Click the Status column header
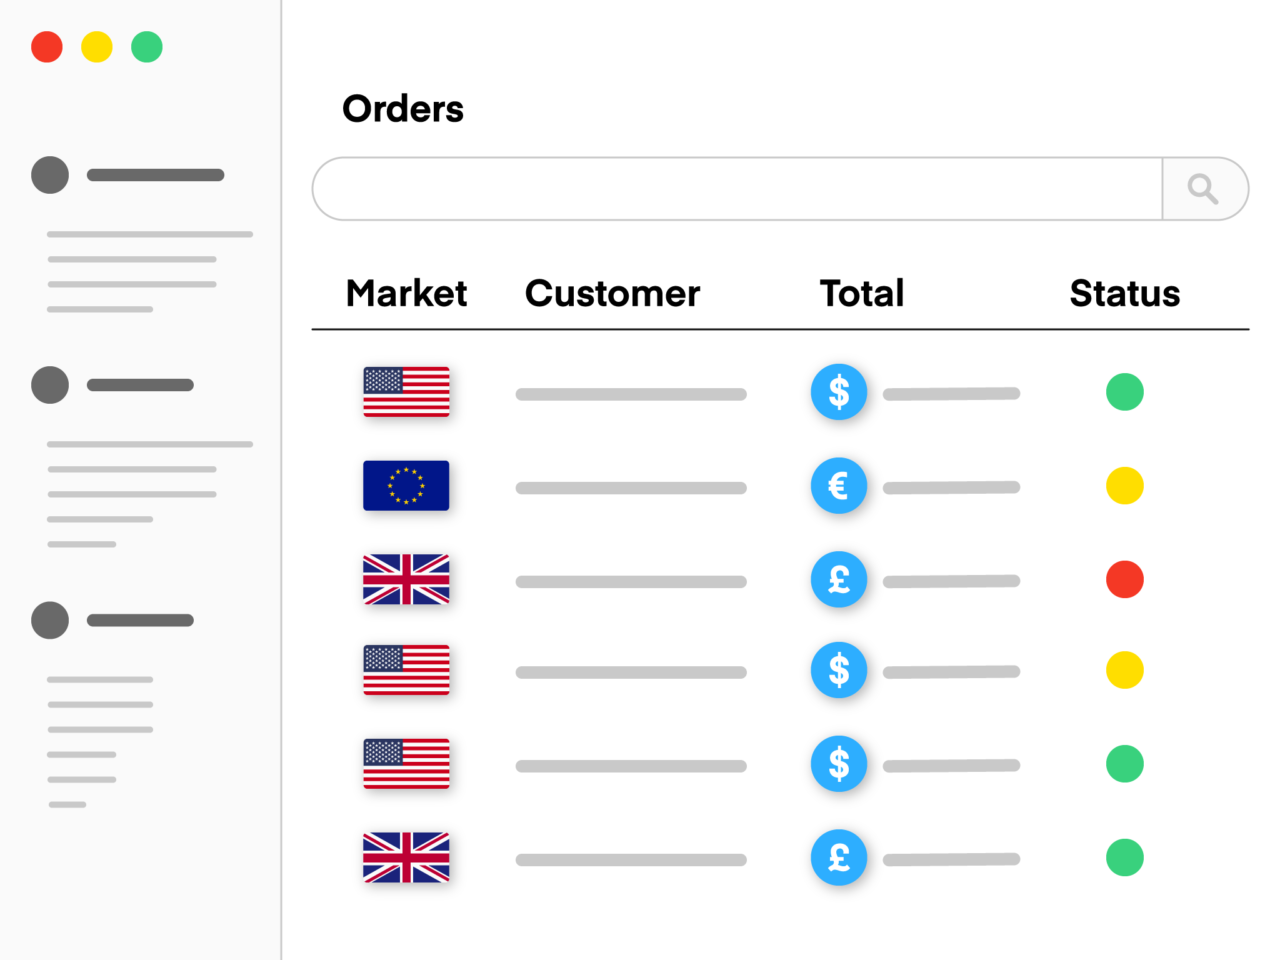The width and height of the screenshot is (1280, 960). pos(1124,294)
